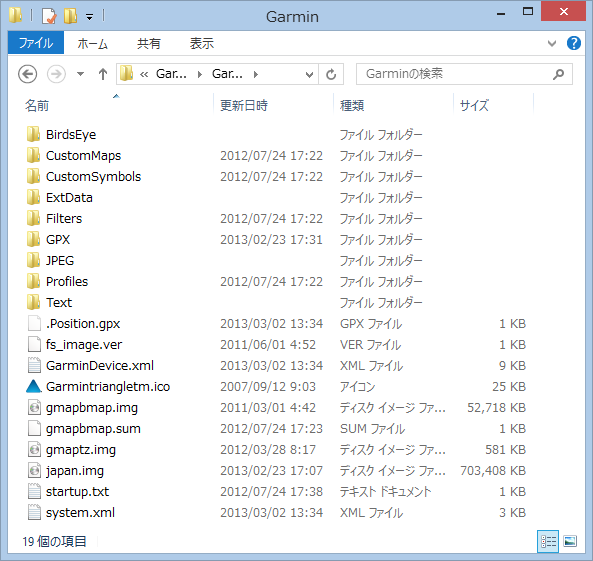Viewport: 593px width, 561px height.
Task: Select the .Position.gpx file icon
Action: click(x=34, y=323)
